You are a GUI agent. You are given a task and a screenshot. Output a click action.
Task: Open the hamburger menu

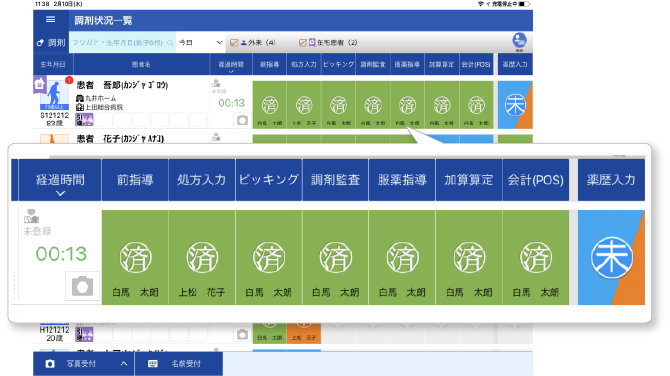coord(50,20)
